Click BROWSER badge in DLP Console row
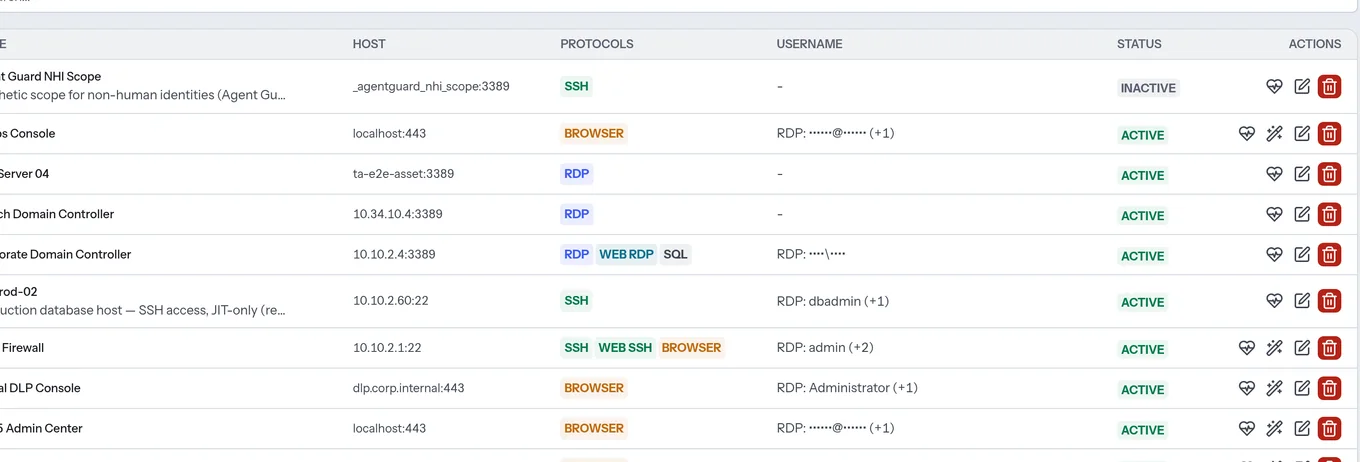Screen dimensions: 1360x462 (x=594, y=388)
